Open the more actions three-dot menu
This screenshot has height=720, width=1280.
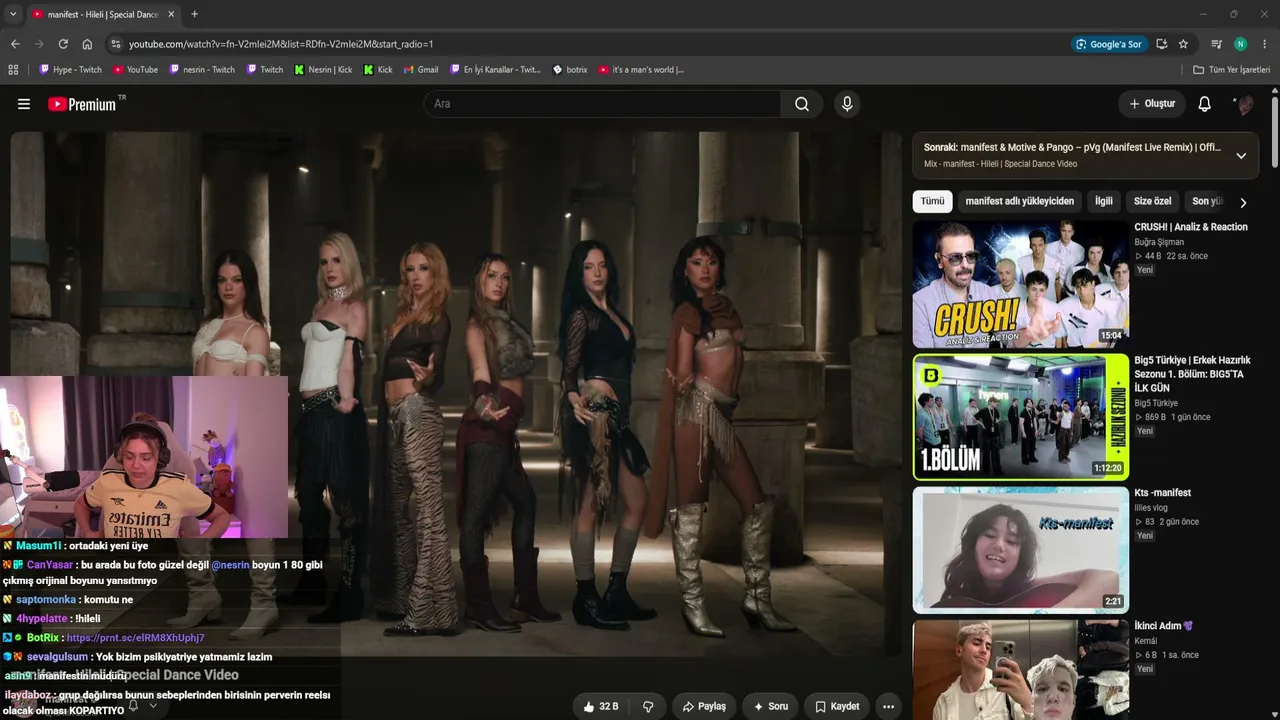click(x=888, y=706)
